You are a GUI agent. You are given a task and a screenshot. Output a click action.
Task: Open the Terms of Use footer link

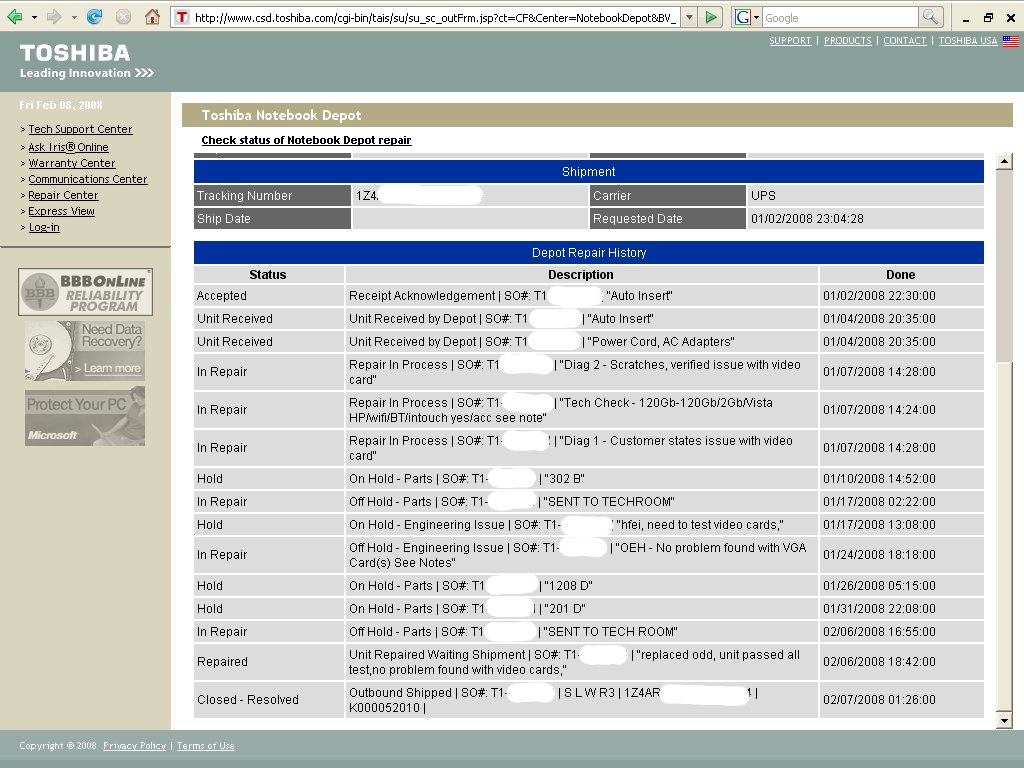pos(206,746)
